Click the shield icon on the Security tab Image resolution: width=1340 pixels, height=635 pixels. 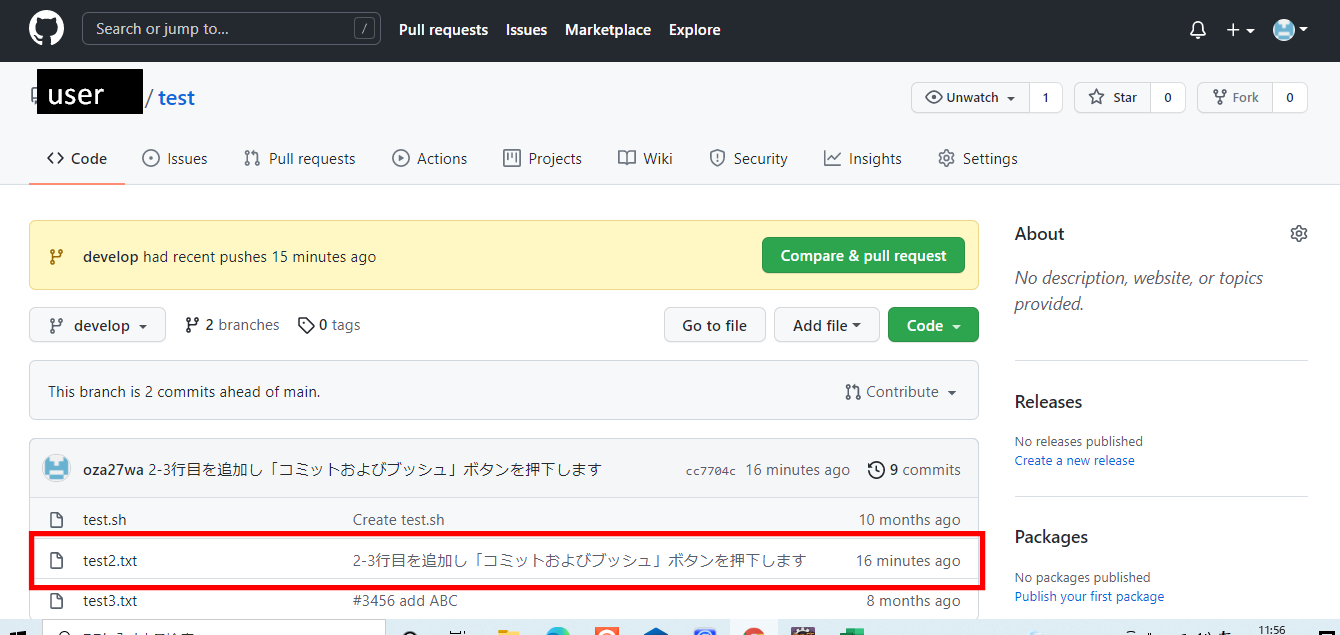(x=717, y=158)
